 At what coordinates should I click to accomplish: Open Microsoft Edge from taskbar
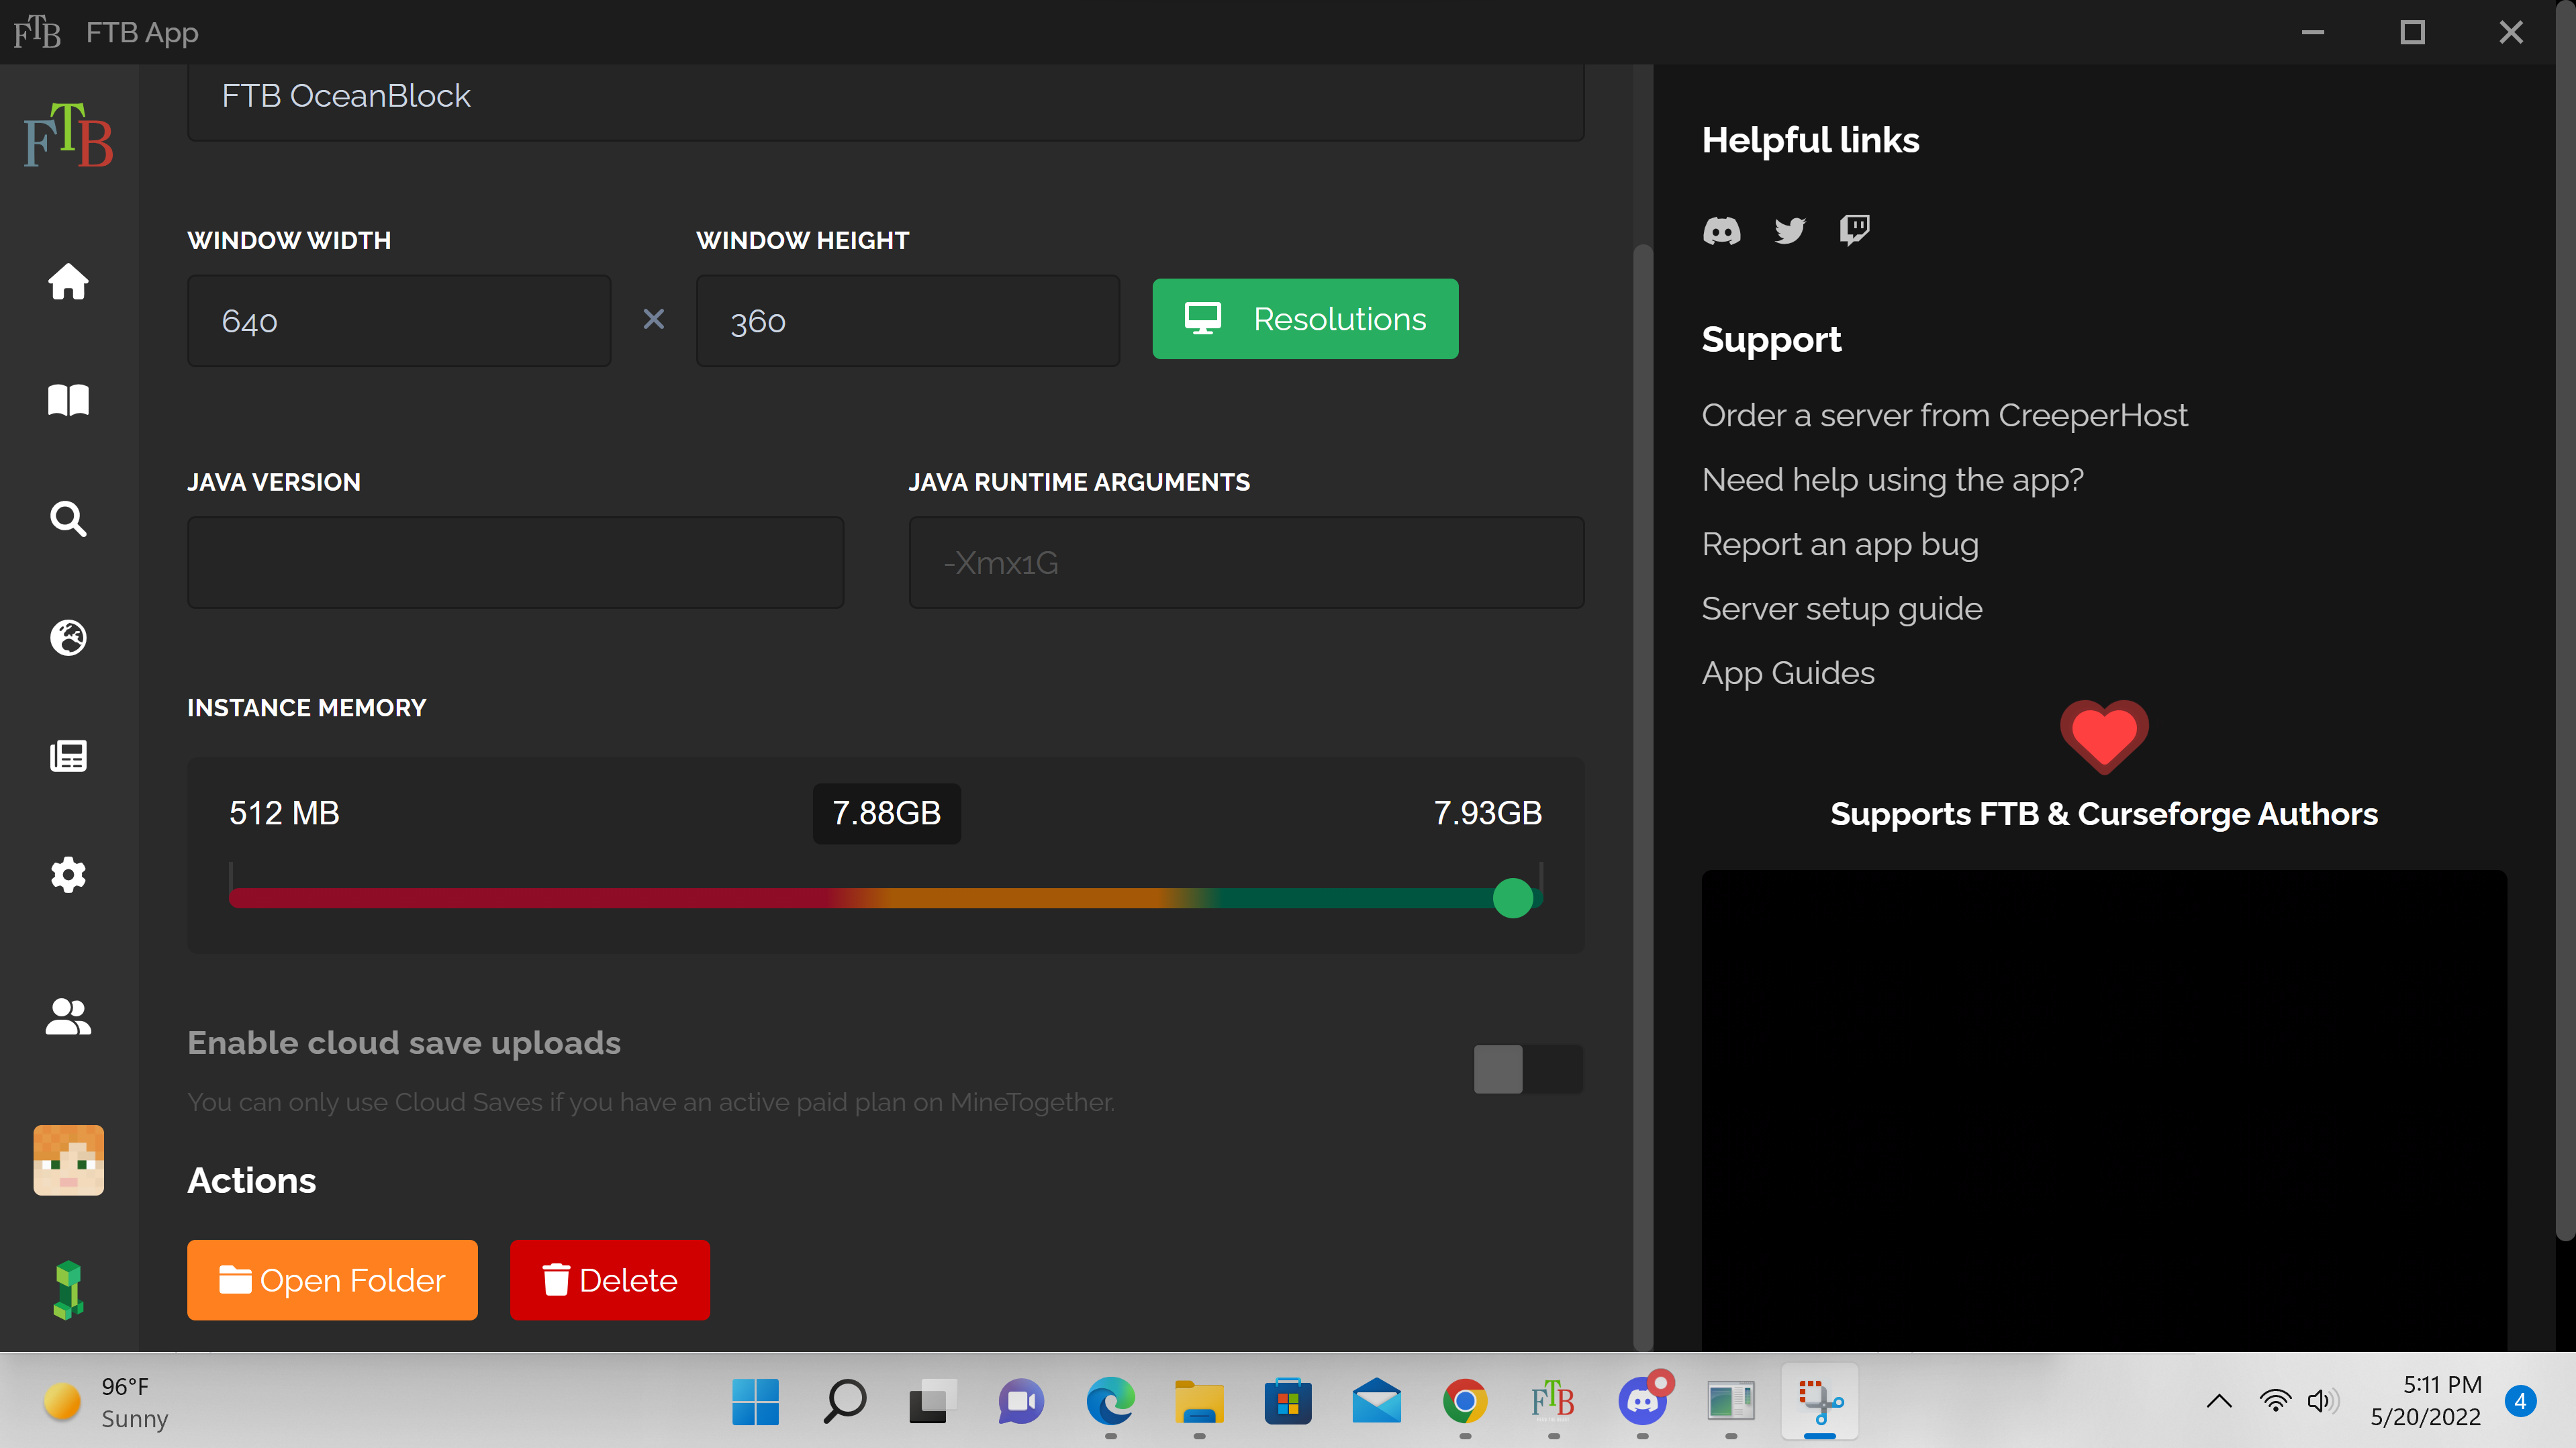1110,1402
